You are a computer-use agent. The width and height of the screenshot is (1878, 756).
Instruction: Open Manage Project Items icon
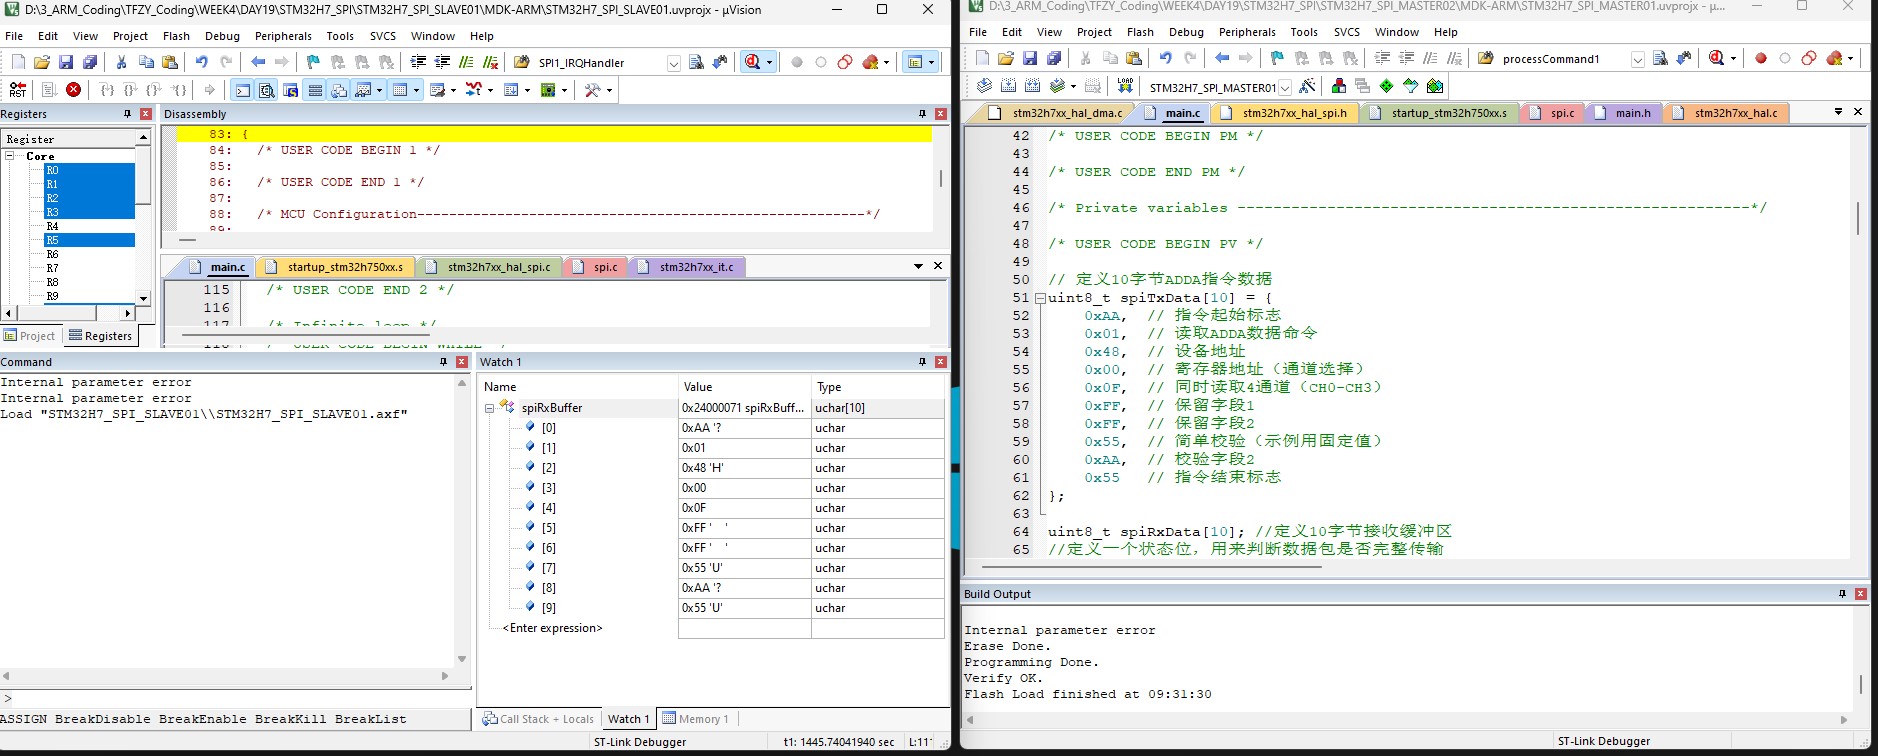[1338, 86]
